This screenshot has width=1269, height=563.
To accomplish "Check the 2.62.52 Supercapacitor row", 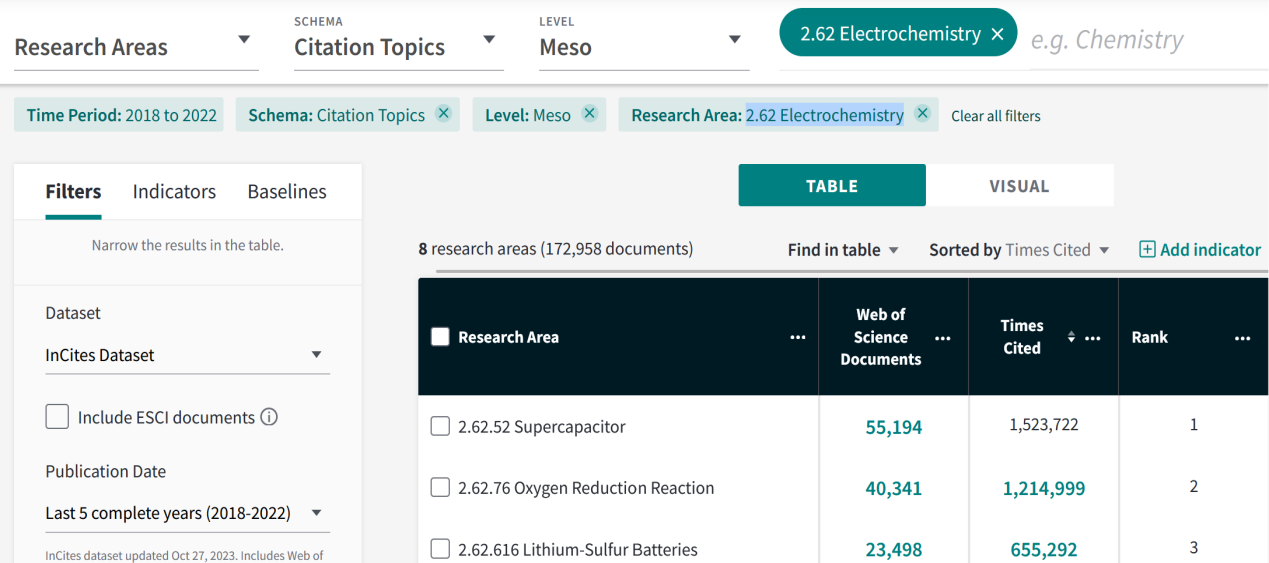I will pos(440,427).
